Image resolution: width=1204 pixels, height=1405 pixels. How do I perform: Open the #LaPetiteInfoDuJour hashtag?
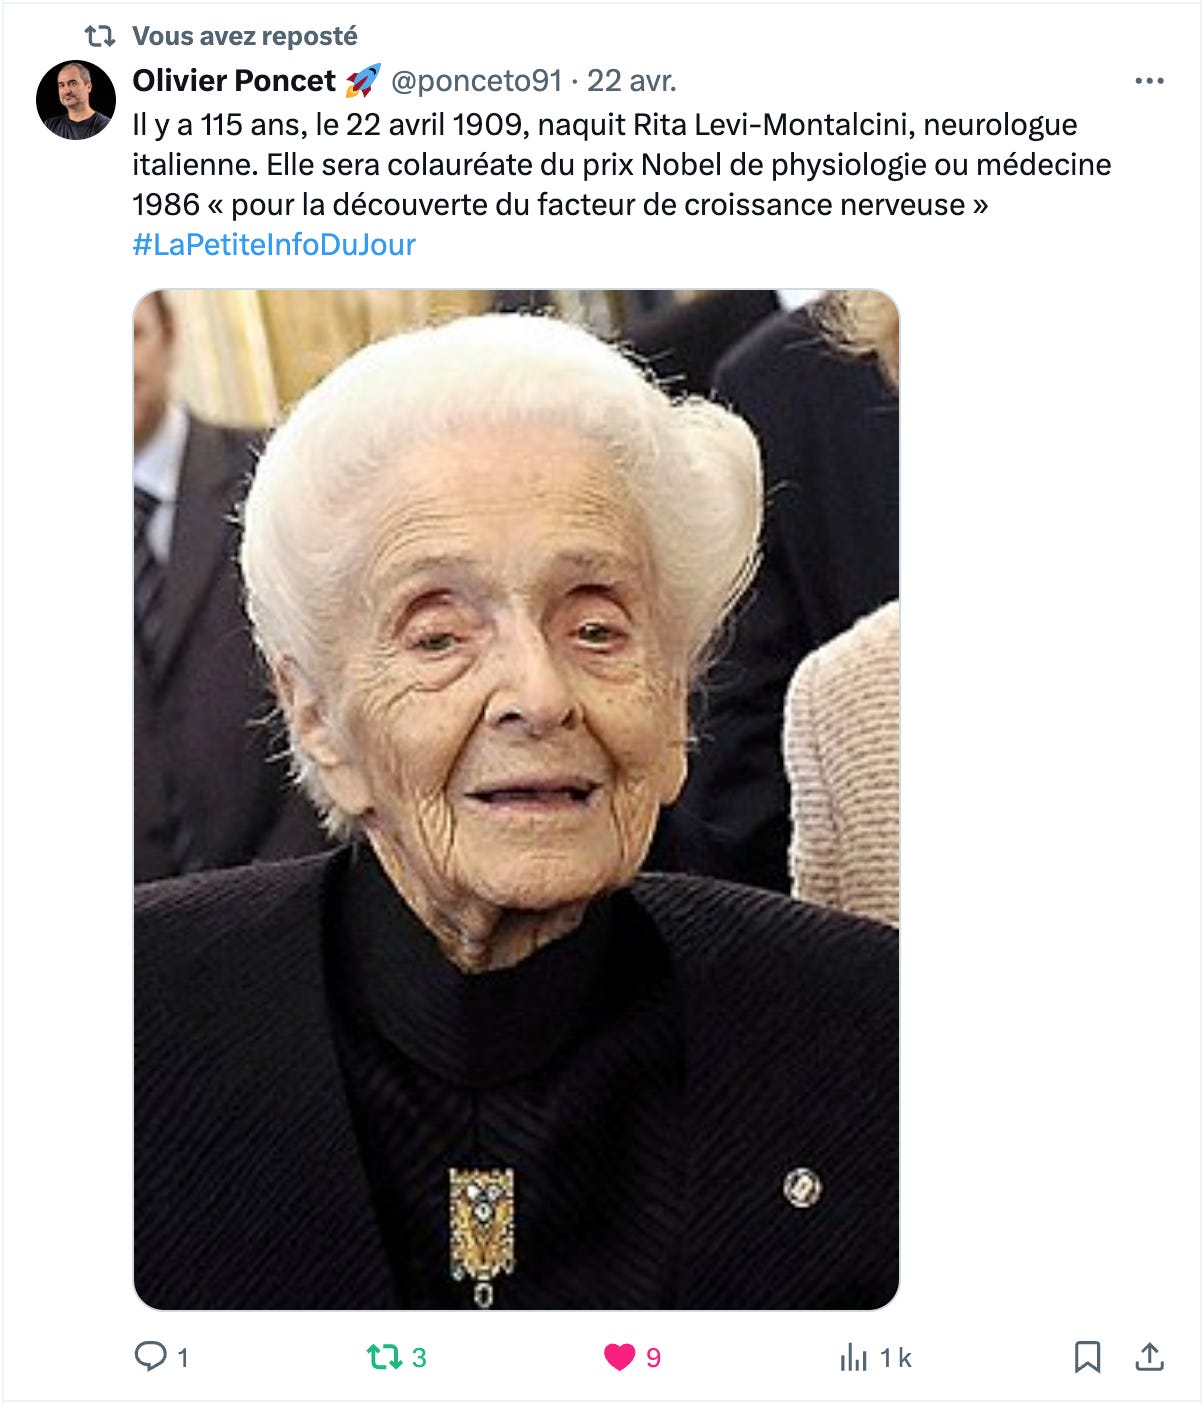[274, 244]
